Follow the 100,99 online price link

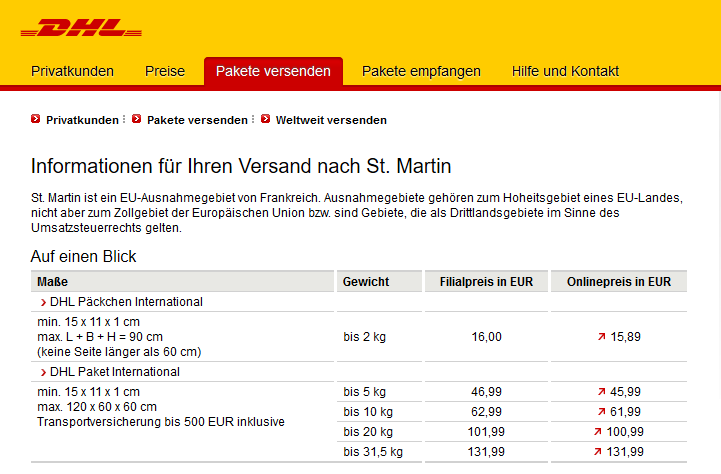point(625,432)
